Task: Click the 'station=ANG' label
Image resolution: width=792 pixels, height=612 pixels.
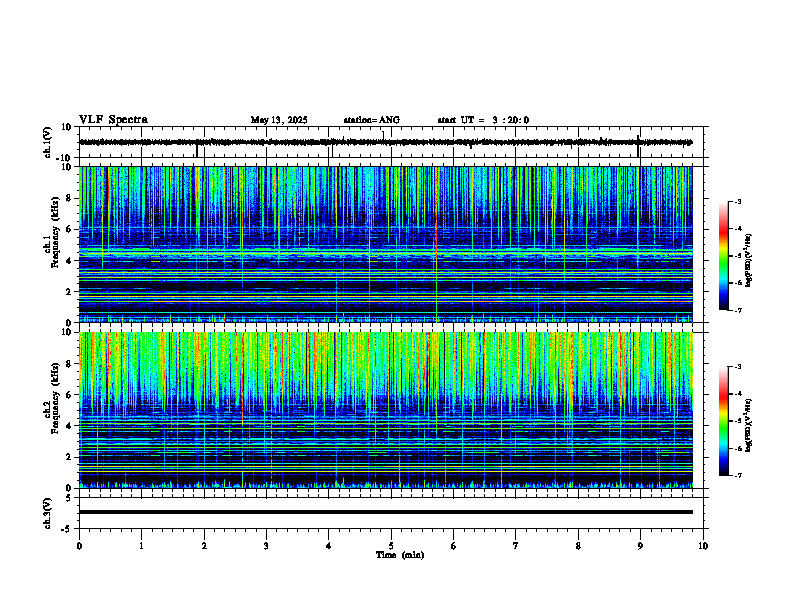Action: click(x=371, y=120)
